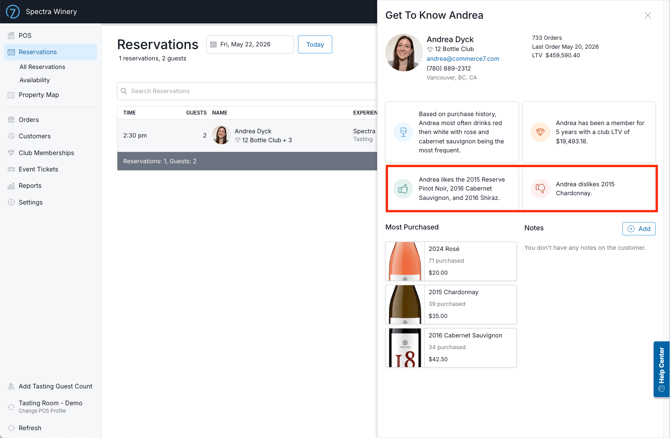The width and height of the screenshot is (670, 438).
Task: Click the Reservations calendar sidebar icon
Action: (x=11, y=52)
